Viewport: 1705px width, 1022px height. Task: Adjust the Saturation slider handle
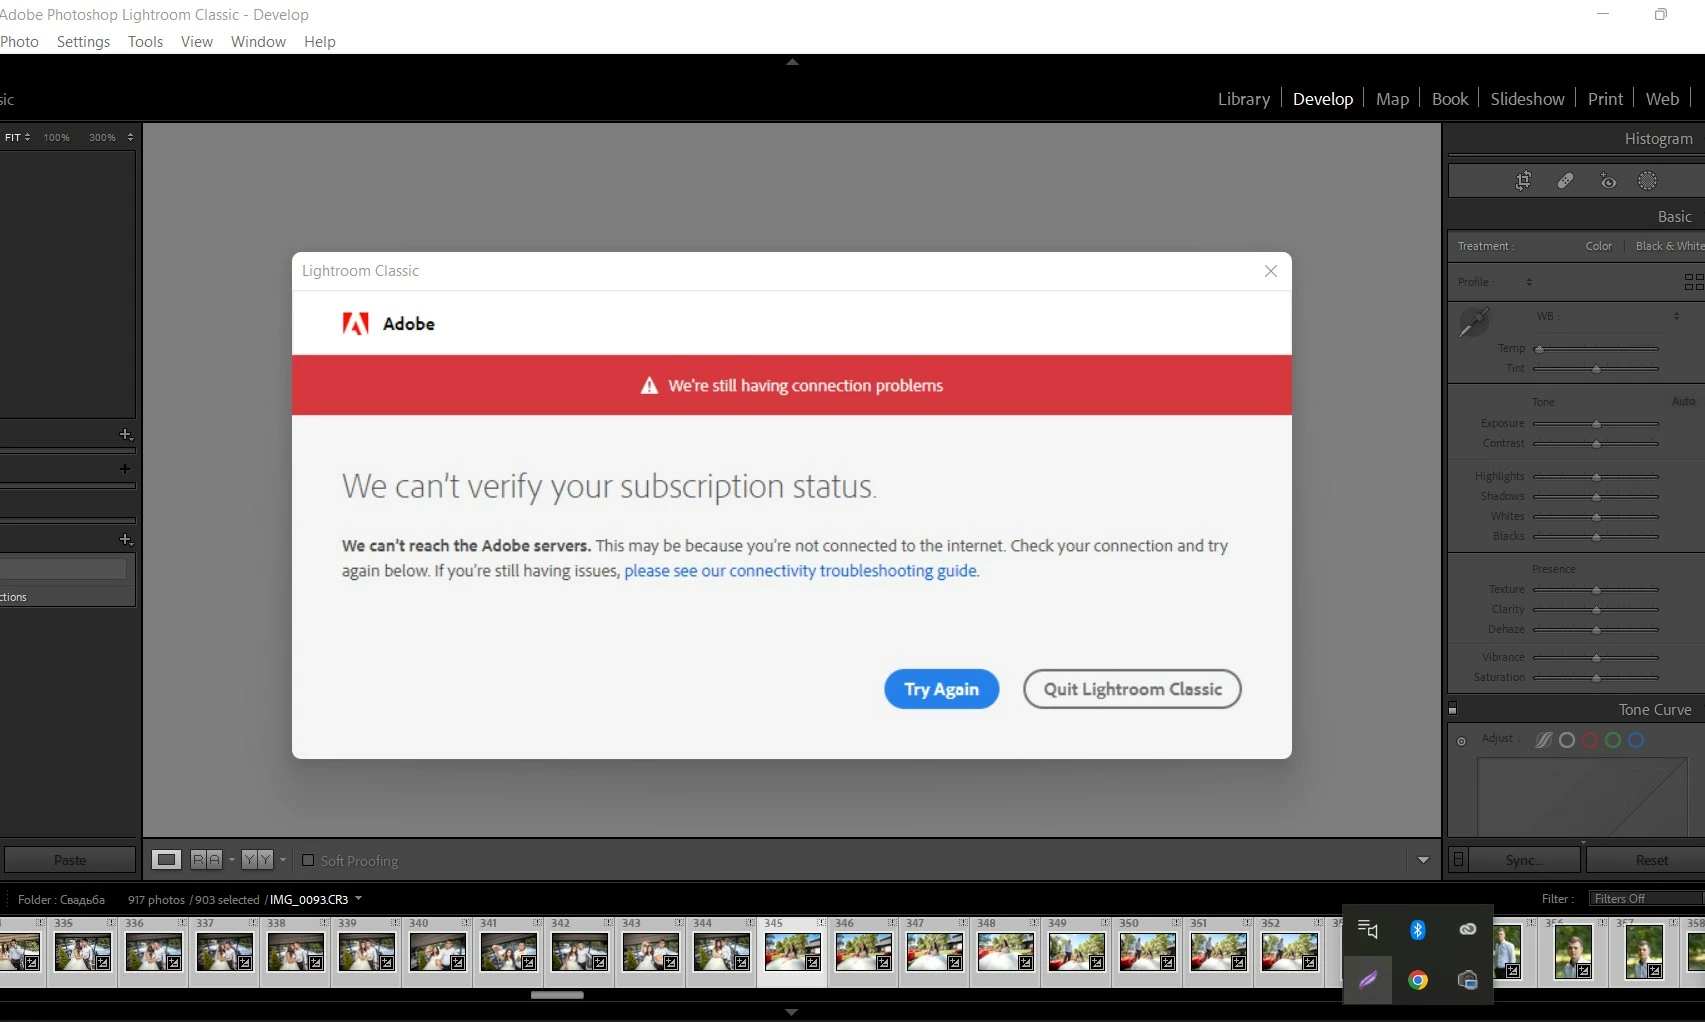click(x=1596, y=678)
